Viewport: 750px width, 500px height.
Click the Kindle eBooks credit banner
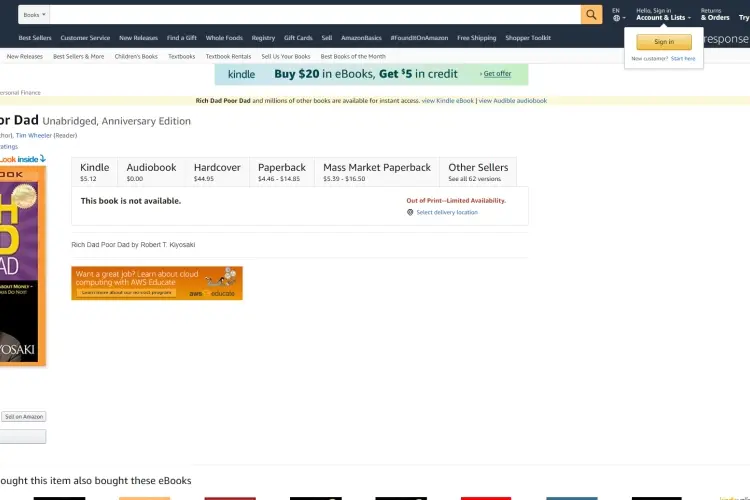coord(371,74)
